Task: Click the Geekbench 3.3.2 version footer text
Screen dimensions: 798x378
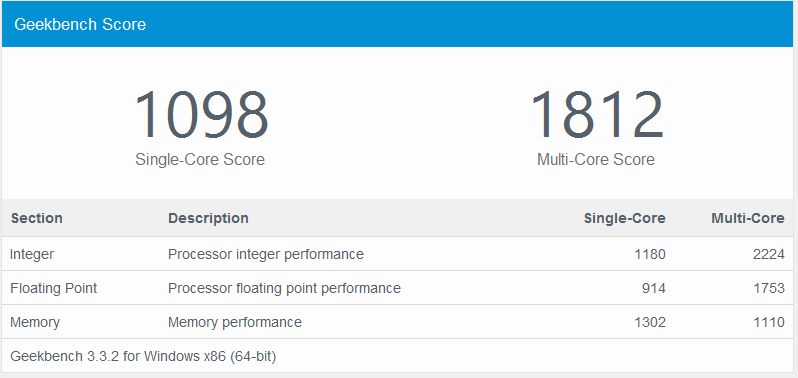Action: click(143, 356)
